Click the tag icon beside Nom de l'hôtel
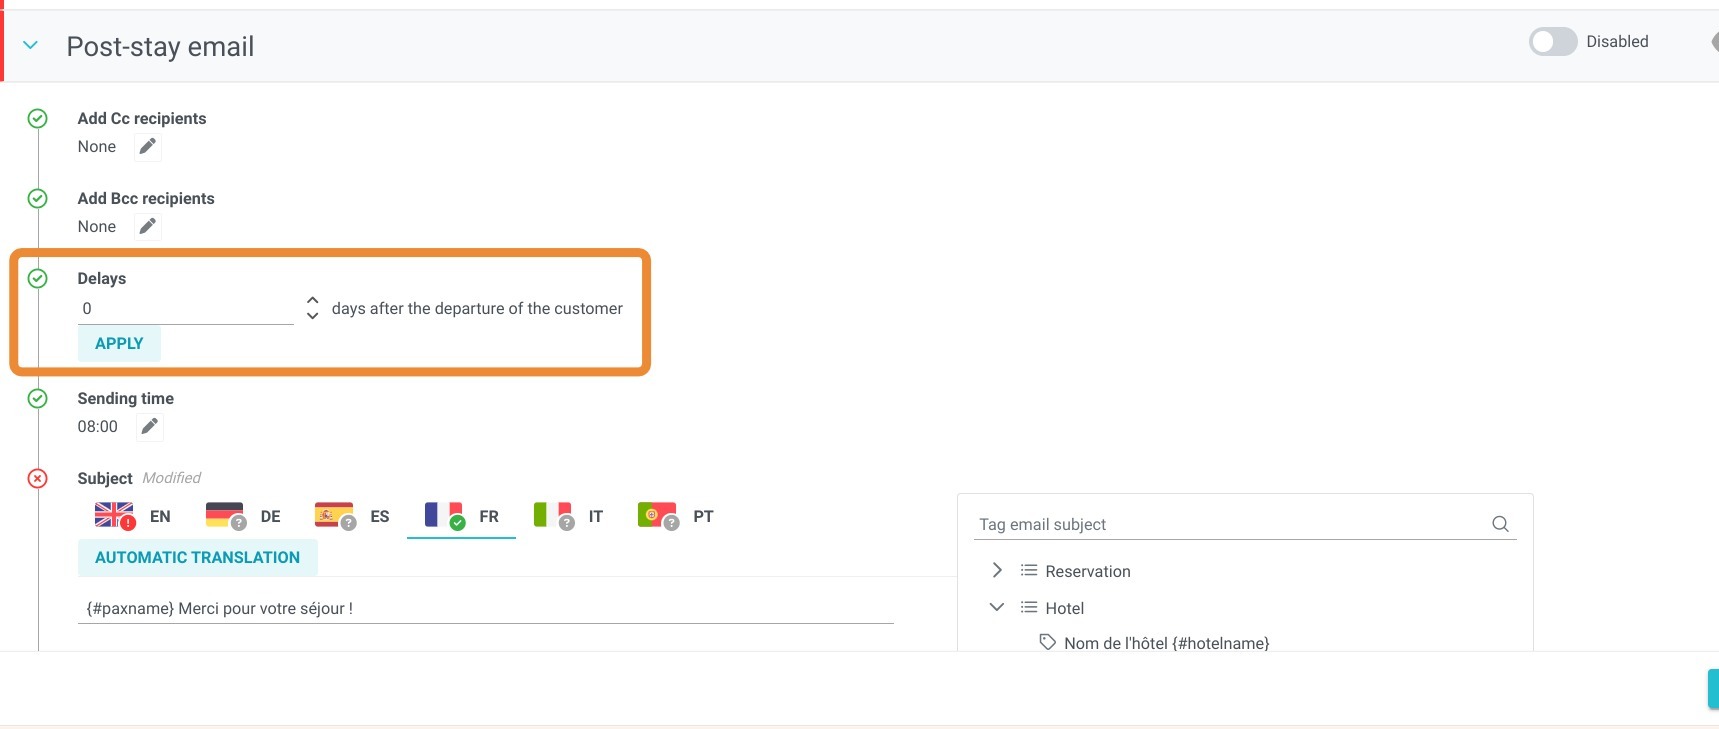This screenshot has width=1719, height=729. pos(1047,642)
